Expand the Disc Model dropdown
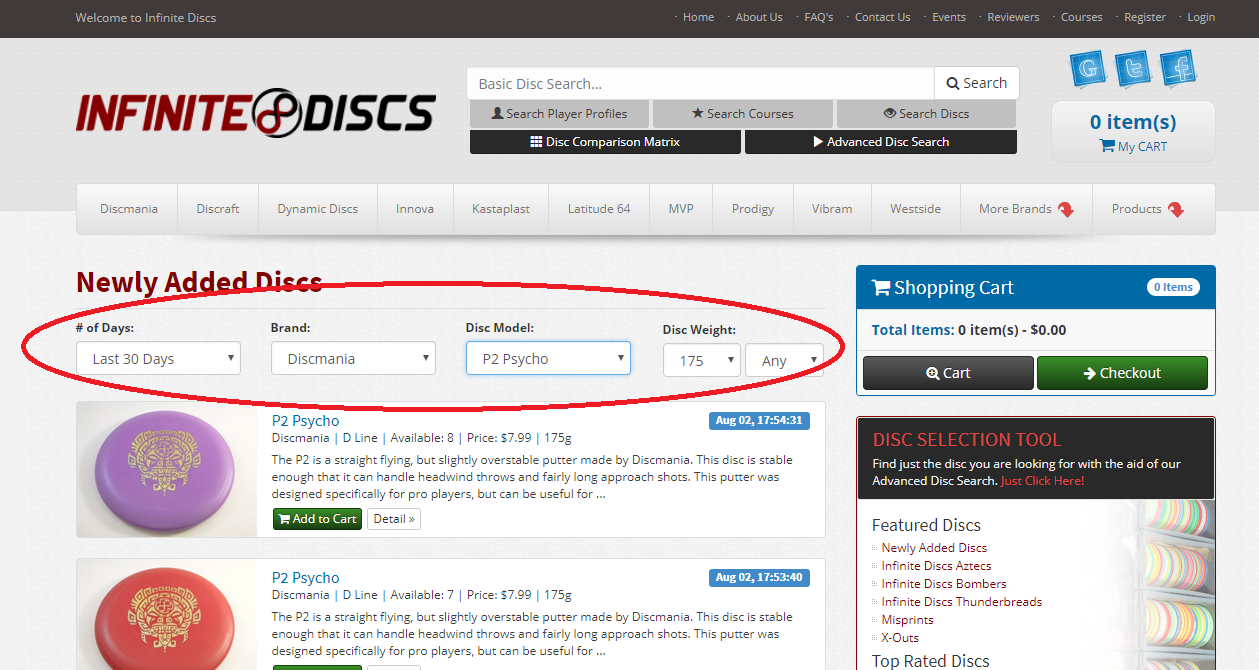 [x=548, y=358]
